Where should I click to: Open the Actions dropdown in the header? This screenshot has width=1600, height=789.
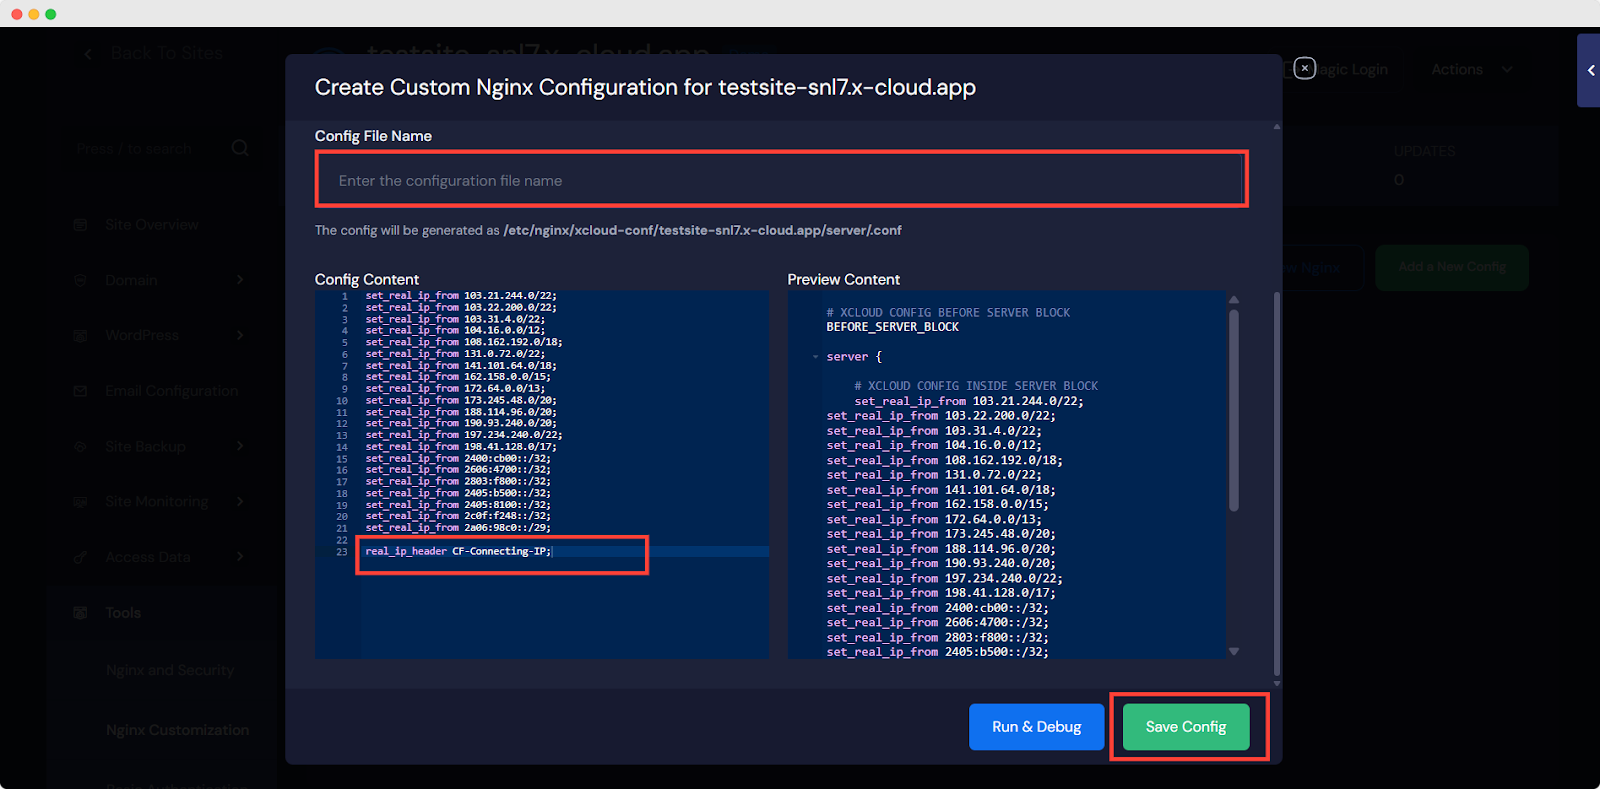[x=1471, y=69]
